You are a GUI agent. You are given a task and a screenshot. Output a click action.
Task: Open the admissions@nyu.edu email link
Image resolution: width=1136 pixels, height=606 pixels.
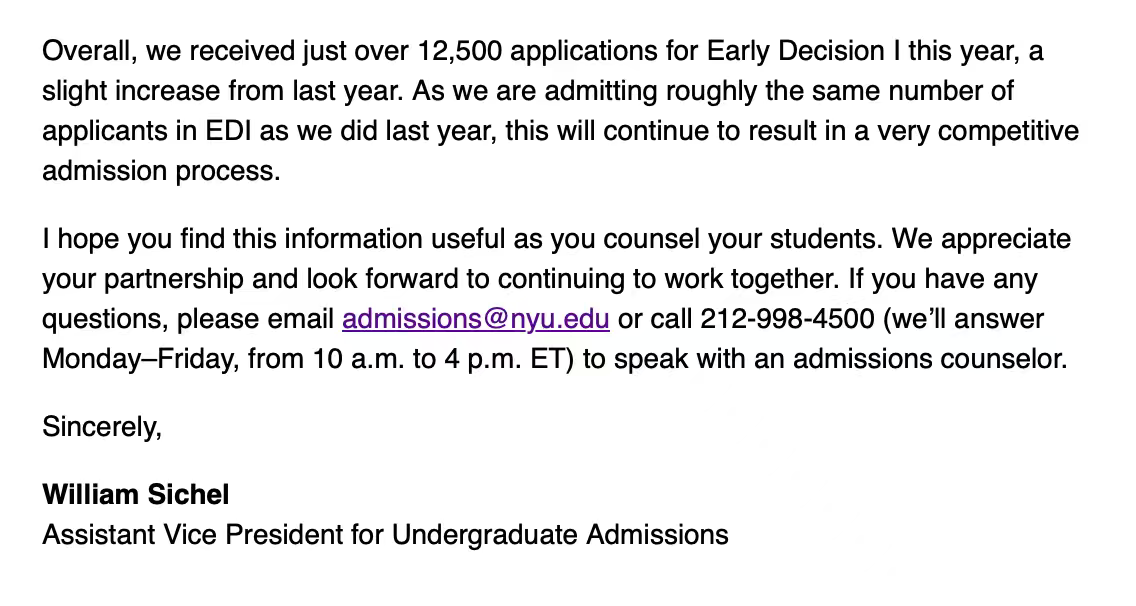(475, 319)
